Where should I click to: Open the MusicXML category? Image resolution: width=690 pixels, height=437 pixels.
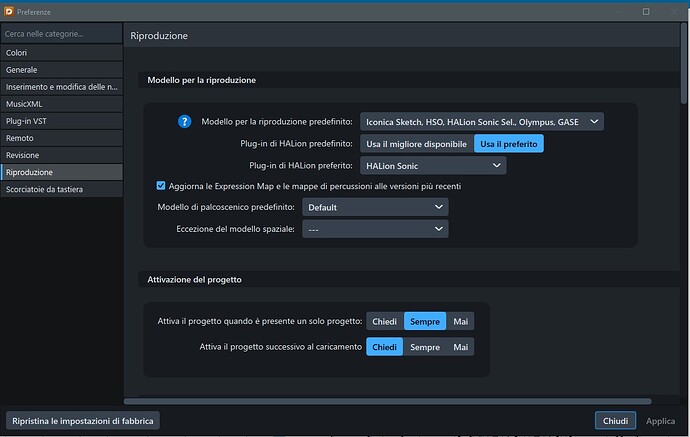(62, 104)
